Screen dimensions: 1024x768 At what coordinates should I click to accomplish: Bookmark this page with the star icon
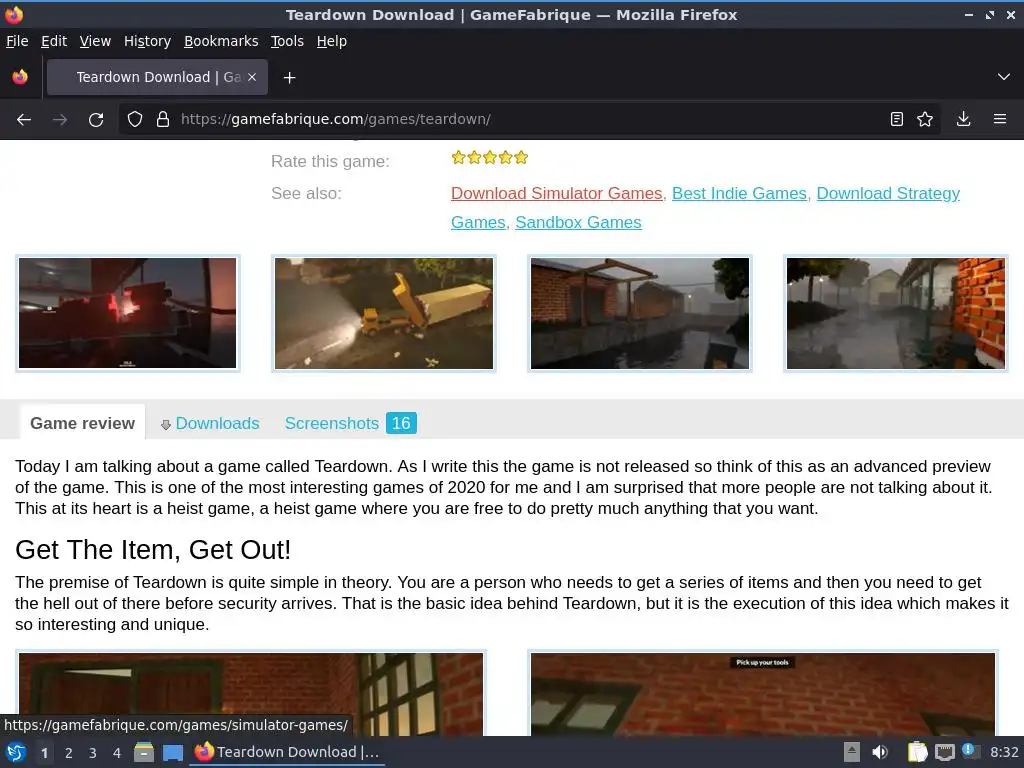tap(925, 120)
